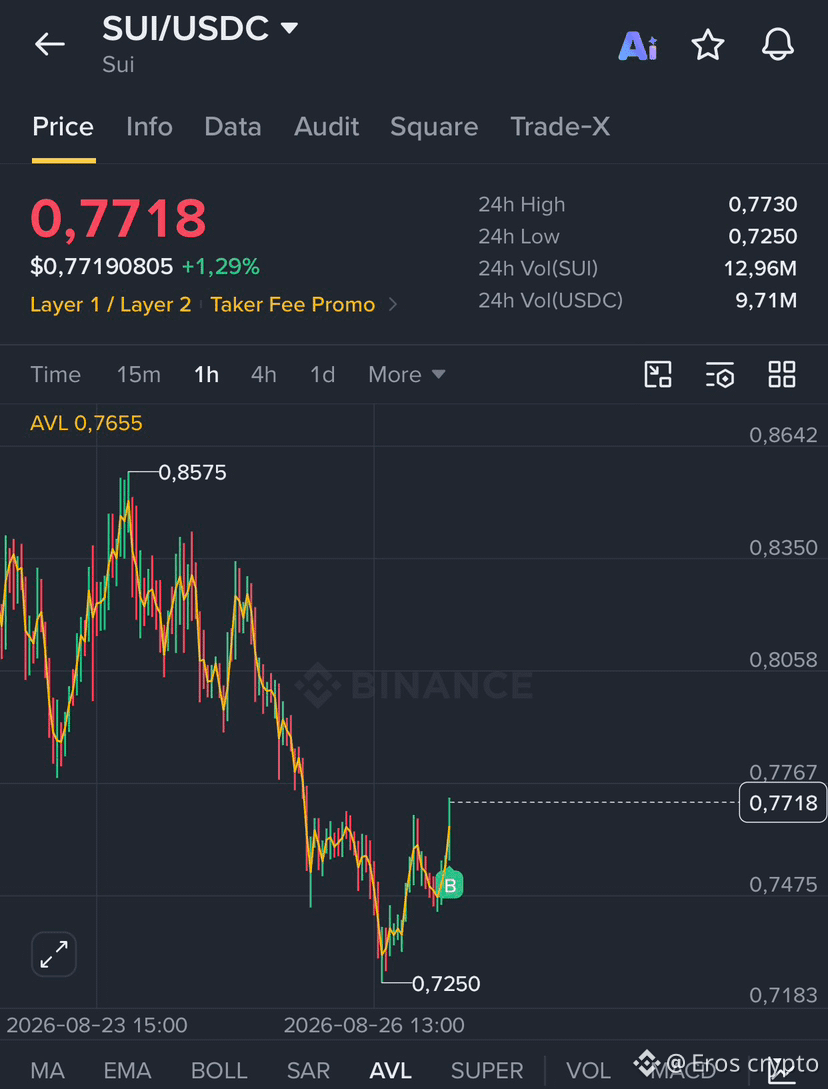This screenshot has width=828, height=1089.
Task: Toggle the BOLL indicator
Action: click(x=219, y=1070)
